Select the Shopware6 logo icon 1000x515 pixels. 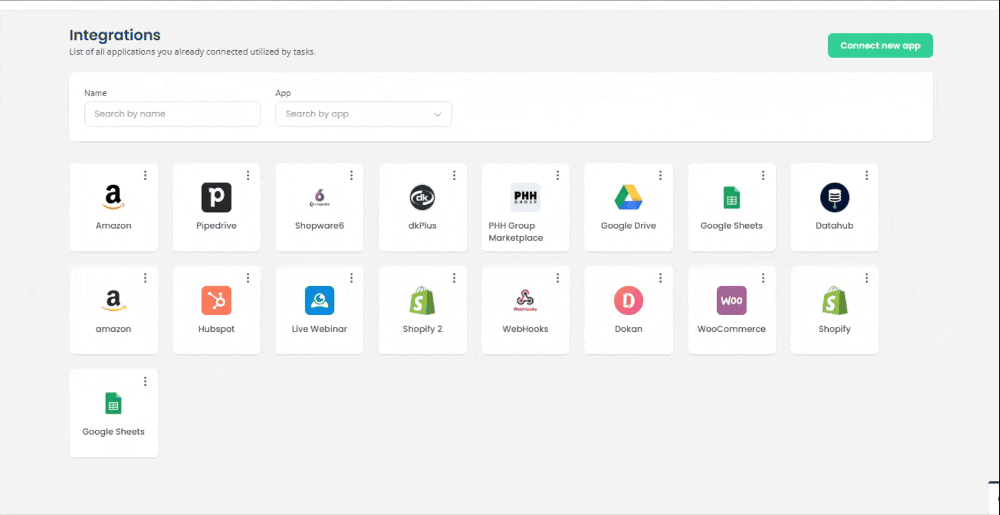pos(319,198)
